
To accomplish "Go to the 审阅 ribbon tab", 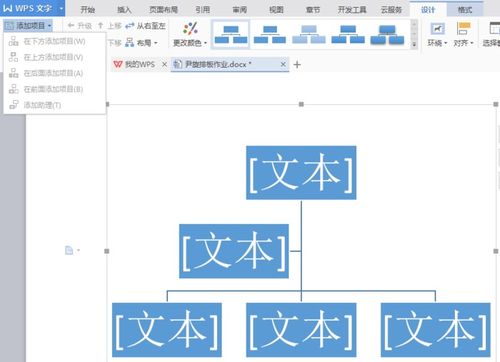I will pyautogui.click(x=240, y=10).
